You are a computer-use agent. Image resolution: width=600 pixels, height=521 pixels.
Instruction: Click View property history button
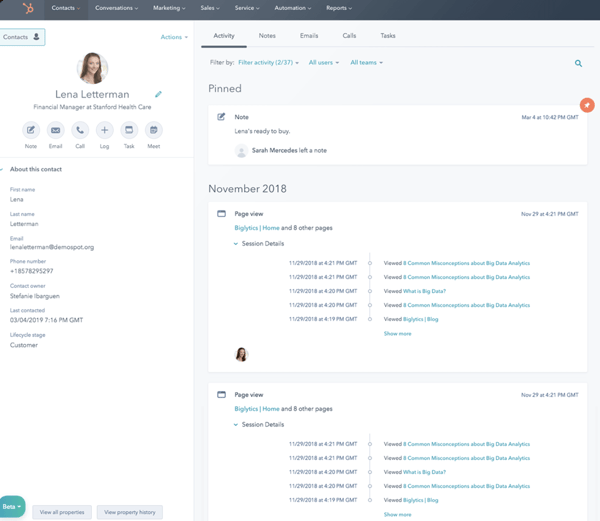(x=130, y=512)
